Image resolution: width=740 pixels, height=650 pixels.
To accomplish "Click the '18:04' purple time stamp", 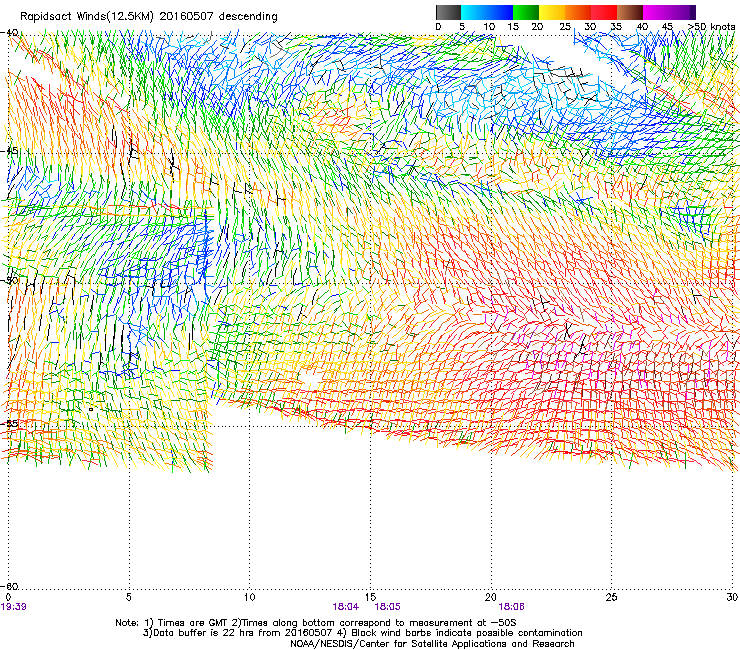I will coord(345,607).
